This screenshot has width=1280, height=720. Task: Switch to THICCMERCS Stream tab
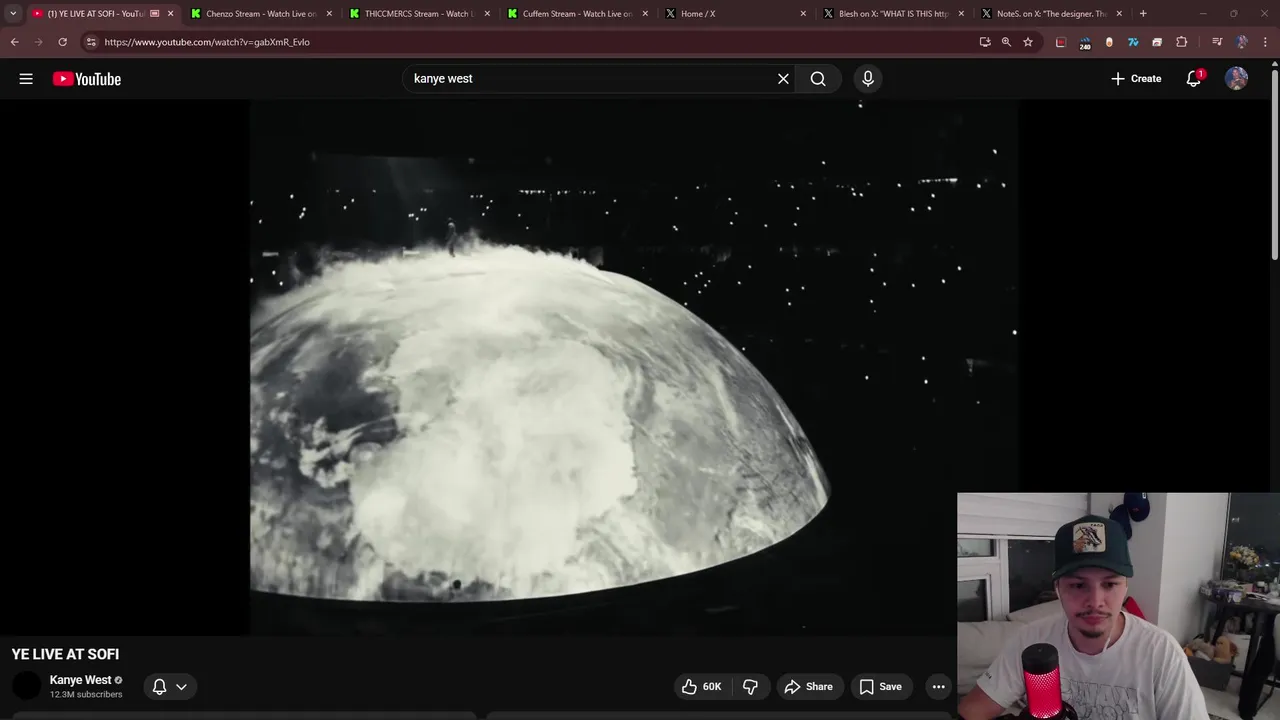[418, 14]
